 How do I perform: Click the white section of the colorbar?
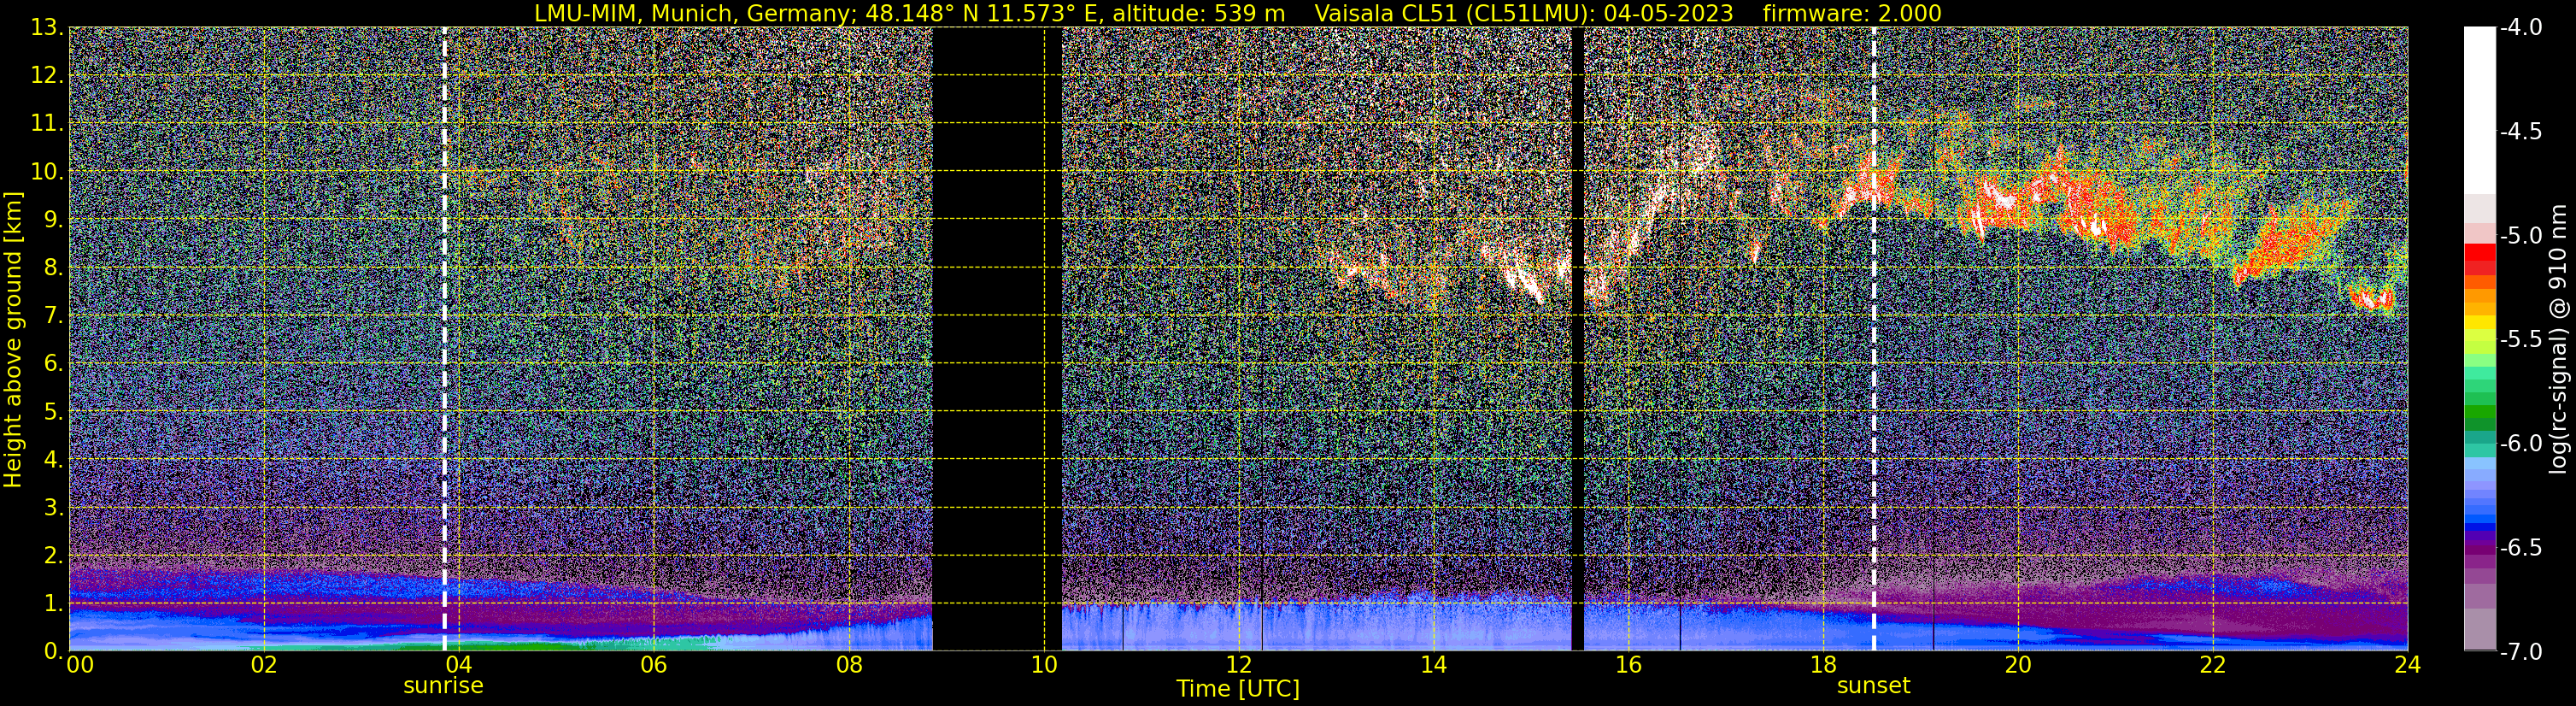pos(2479,110)
